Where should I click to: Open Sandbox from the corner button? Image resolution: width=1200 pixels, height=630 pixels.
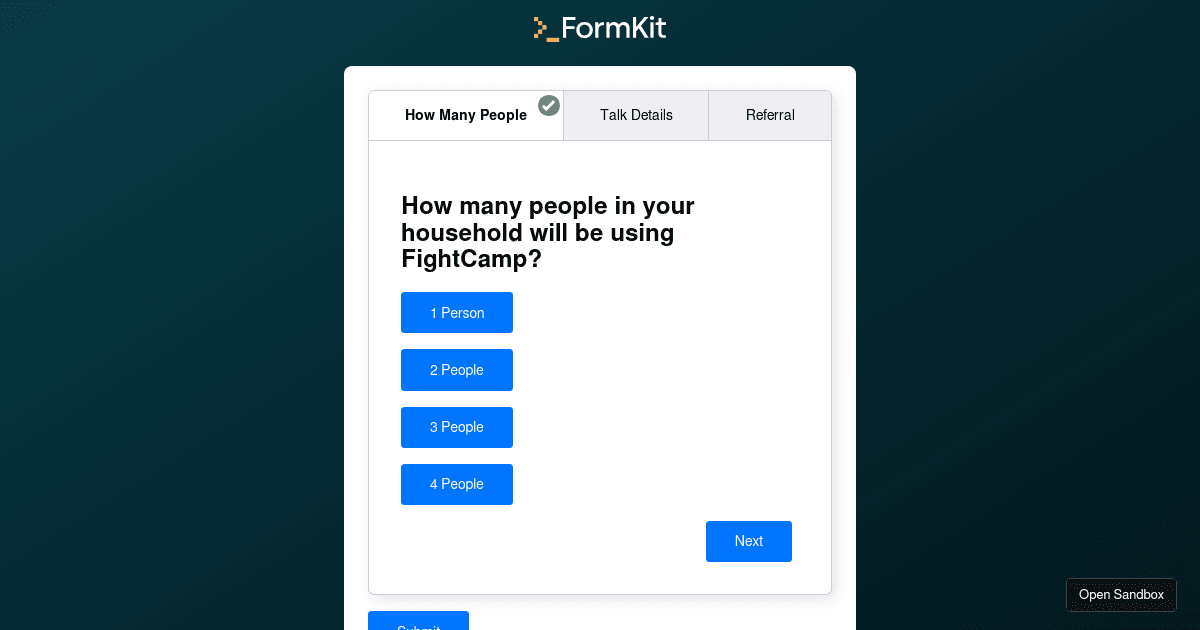click(x=1120, y=594)
